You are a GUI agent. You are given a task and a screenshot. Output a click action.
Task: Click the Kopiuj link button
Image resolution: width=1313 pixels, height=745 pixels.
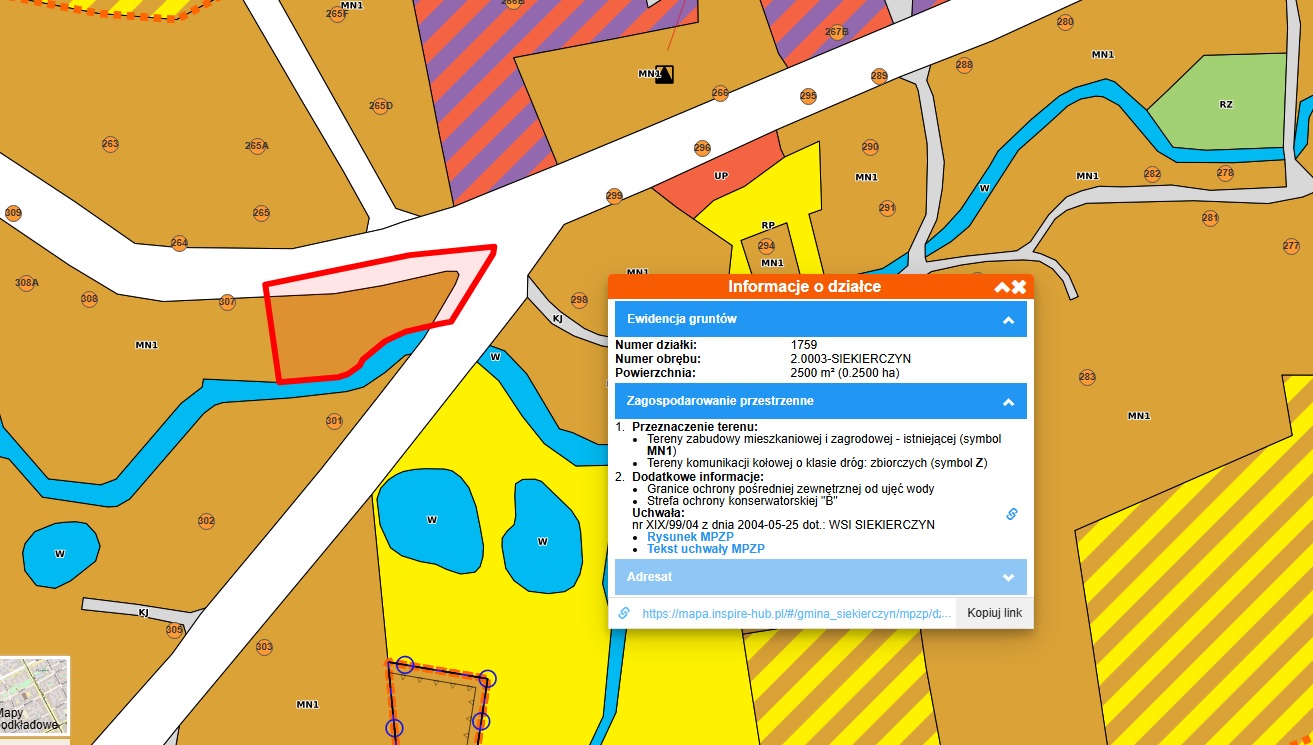[994, 613]
